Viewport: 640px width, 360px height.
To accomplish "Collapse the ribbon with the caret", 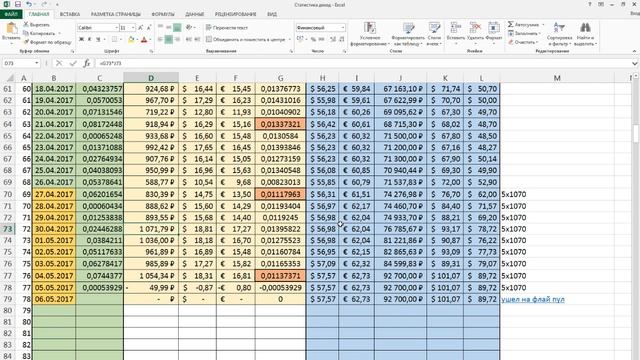I will (634, 51).
